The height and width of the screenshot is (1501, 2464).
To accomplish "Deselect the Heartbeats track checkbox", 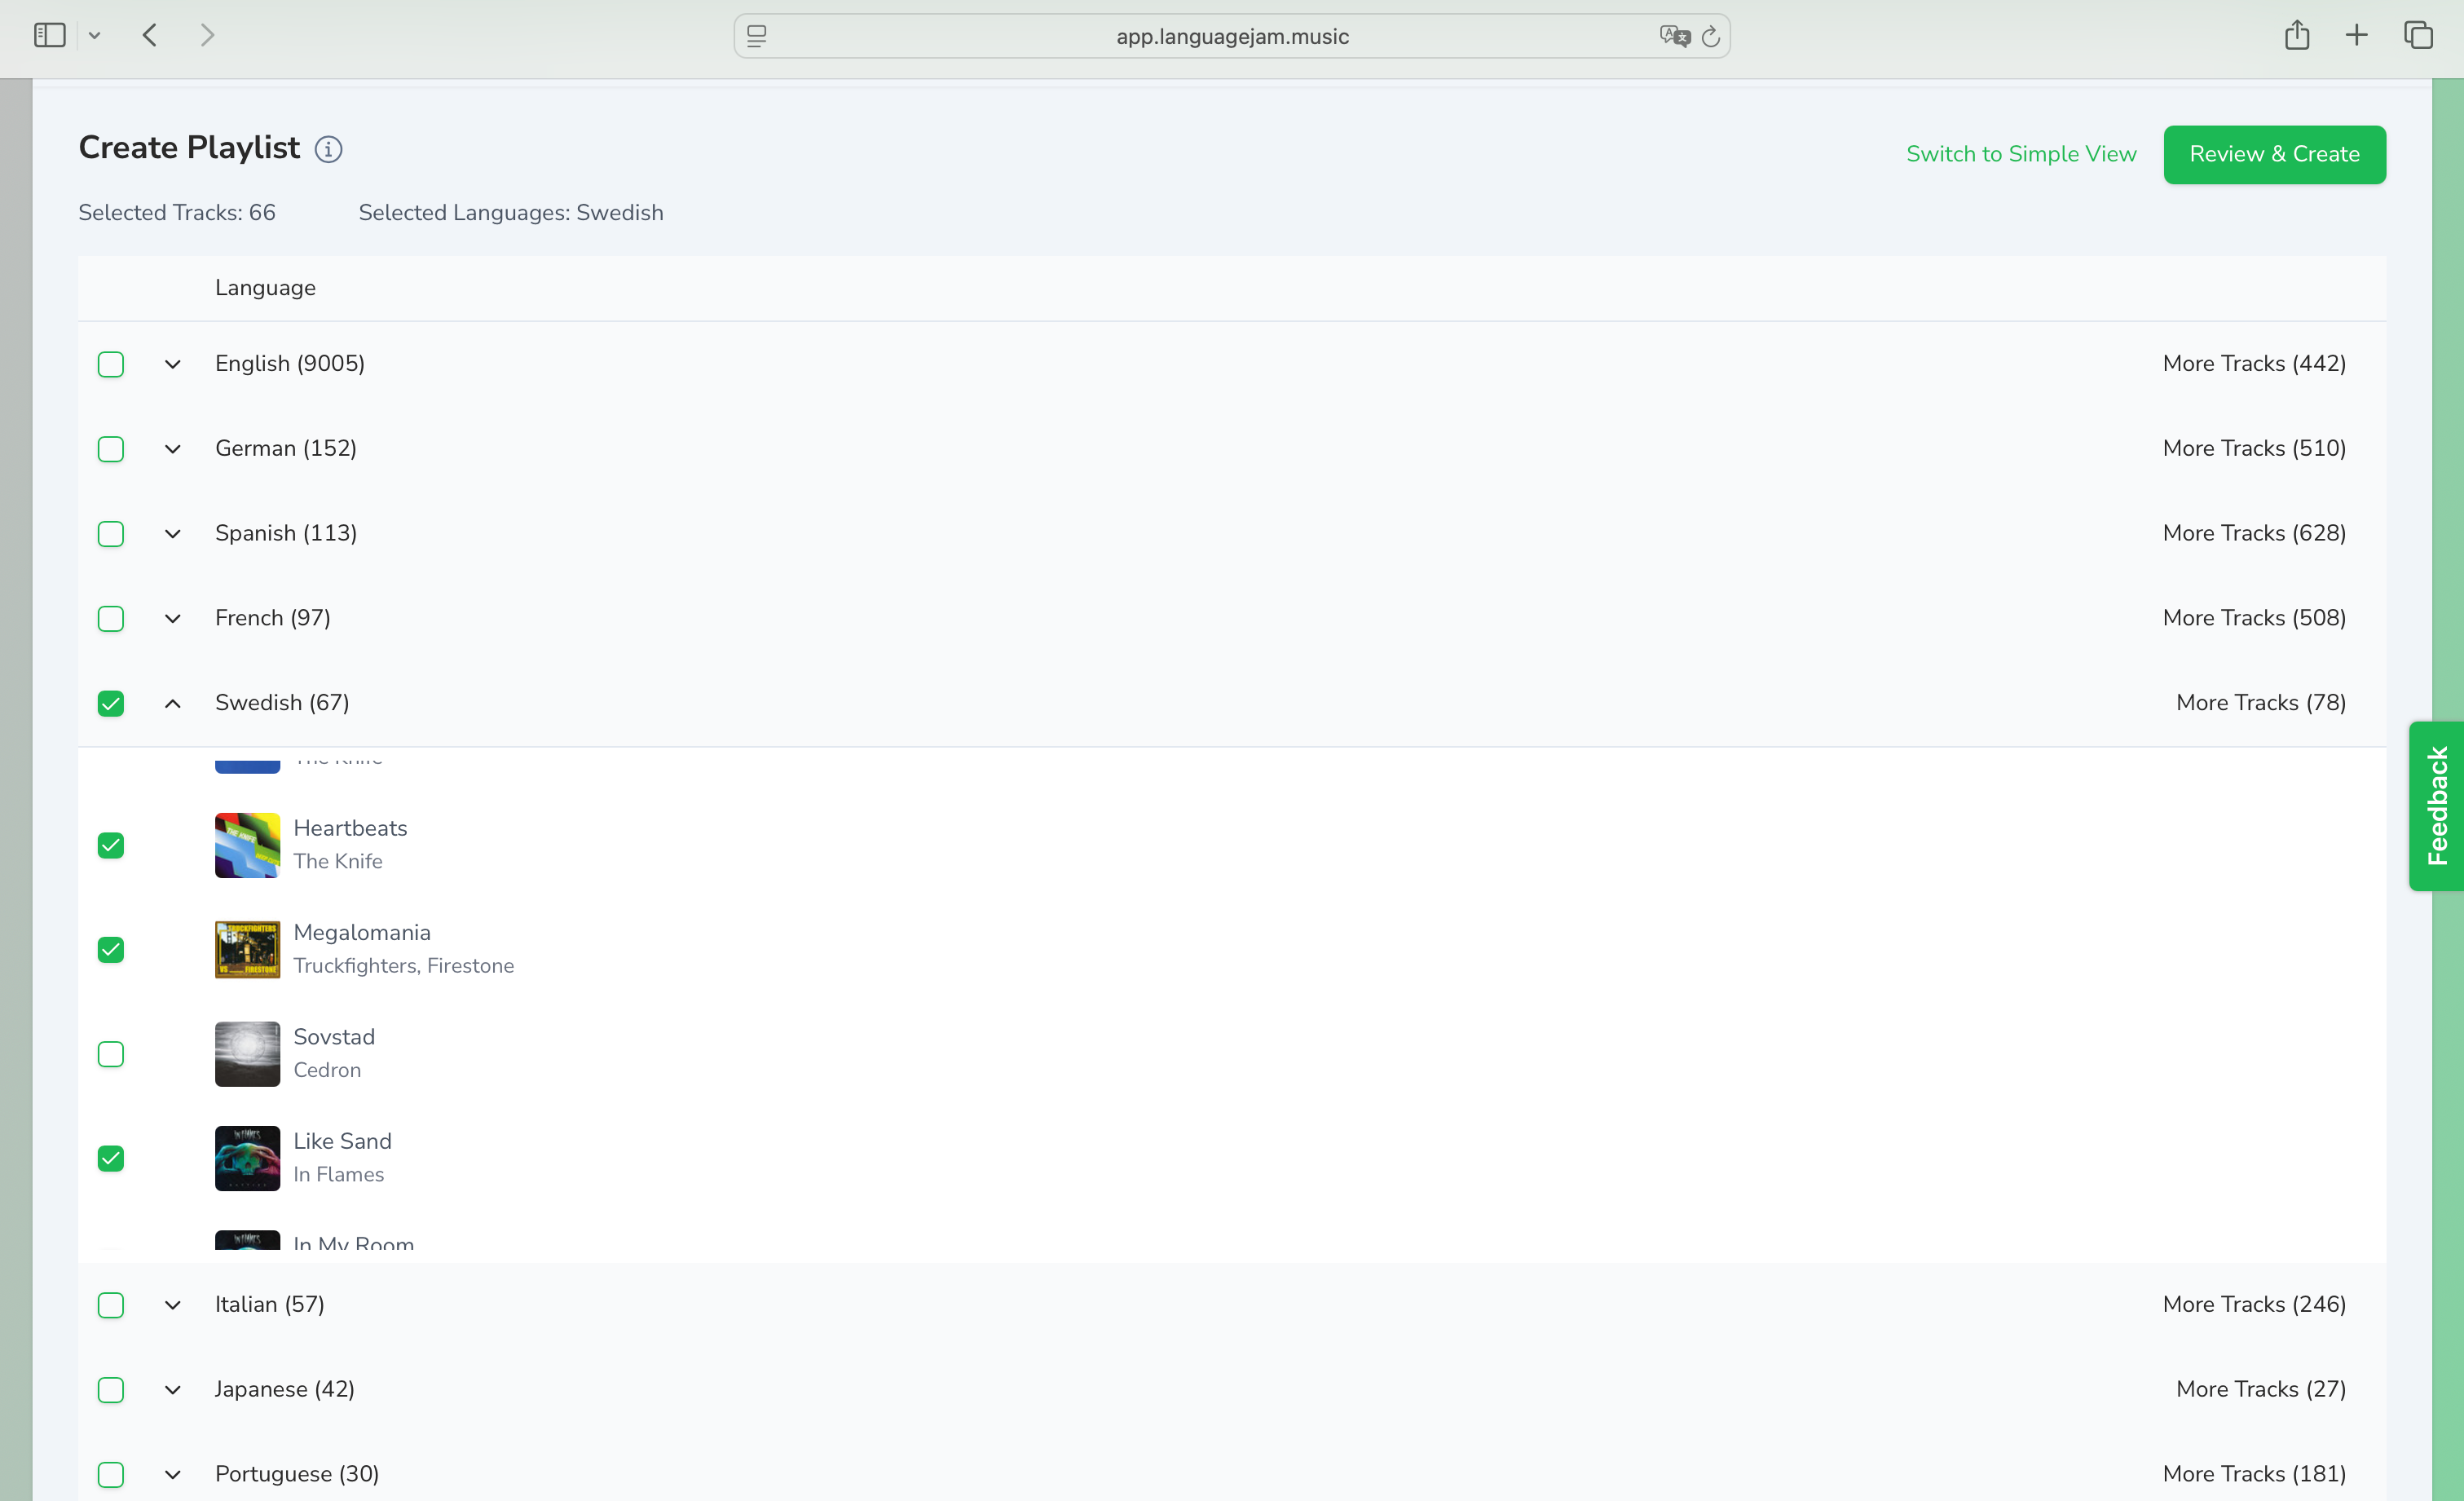I will [111, 845].
